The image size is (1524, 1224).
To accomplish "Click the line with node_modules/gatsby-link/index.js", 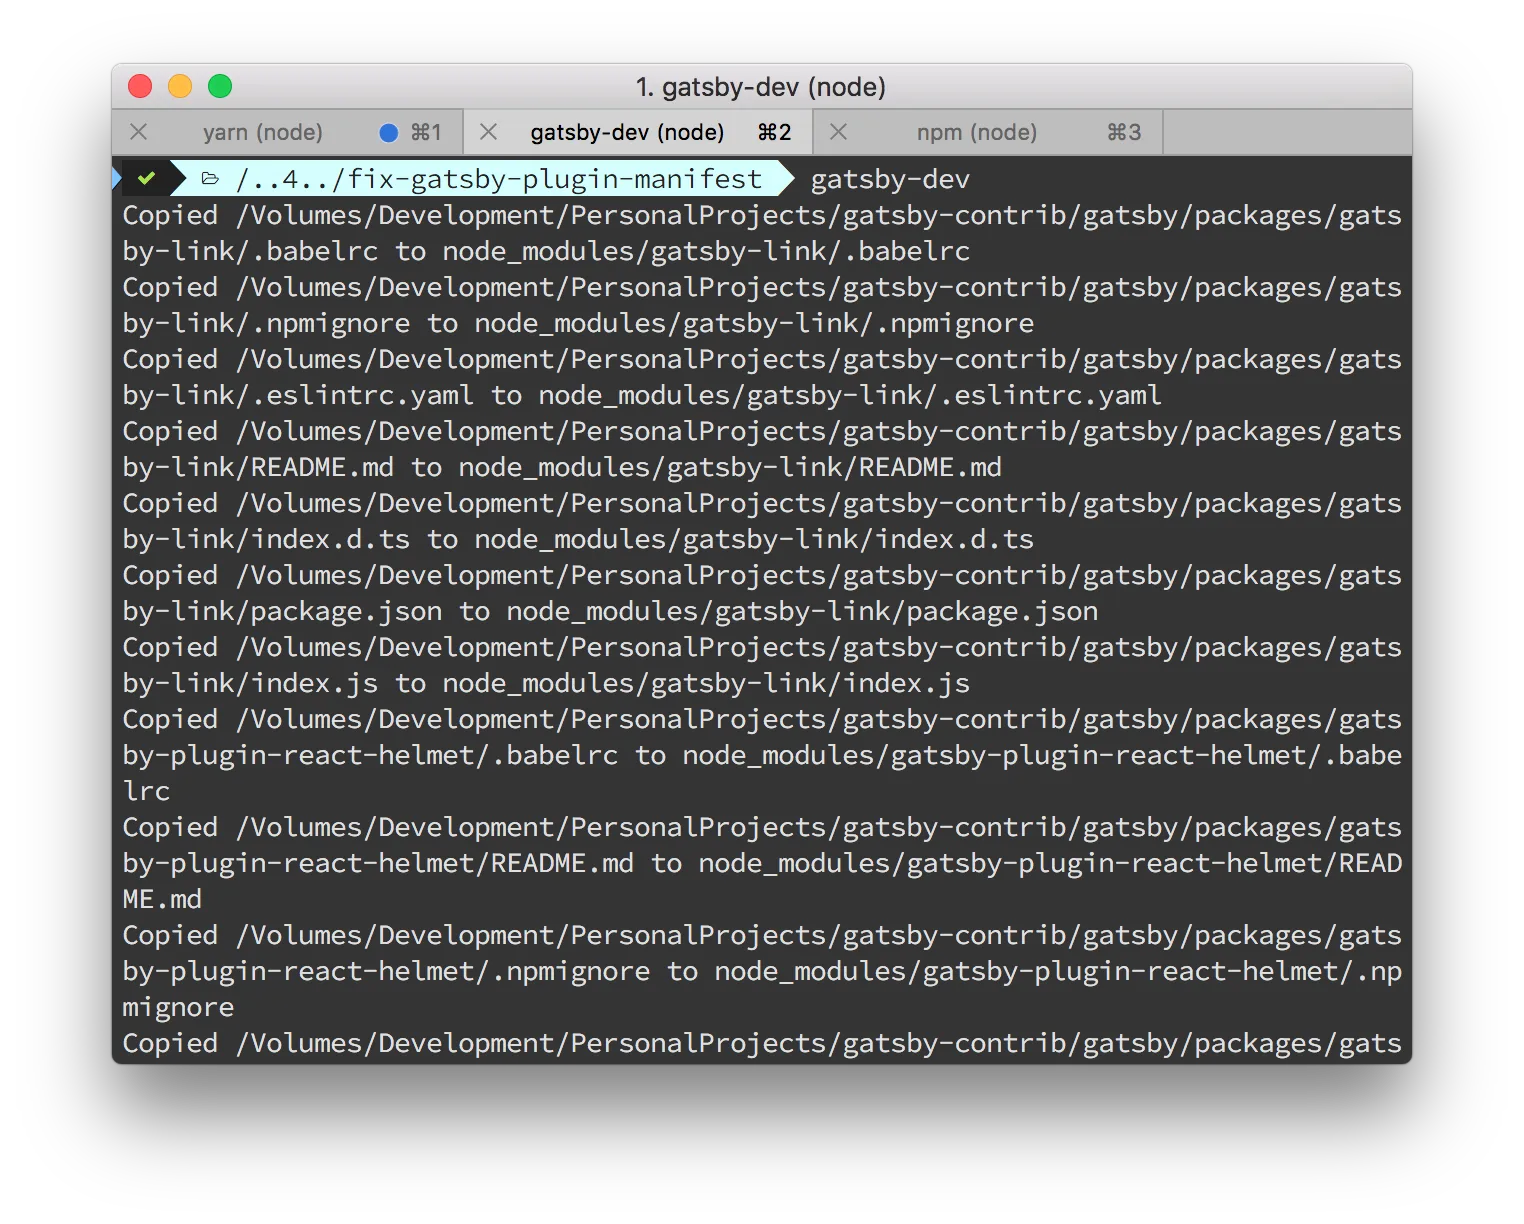I will (546, 683).
